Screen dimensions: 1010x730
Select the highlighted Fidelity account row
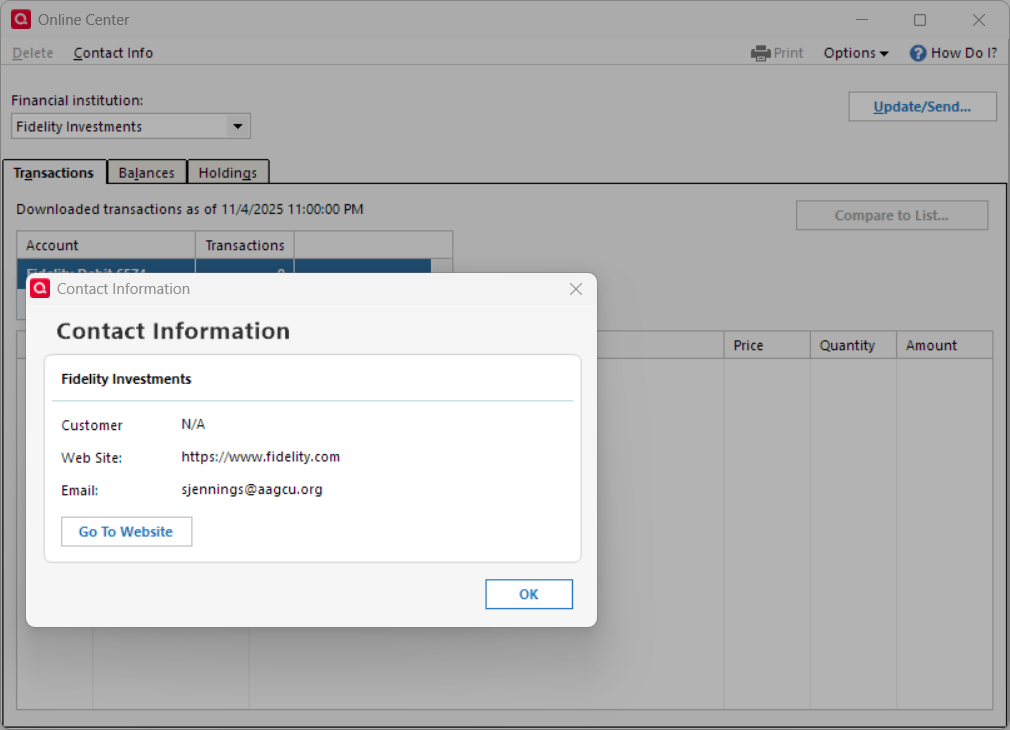(224, 266)
